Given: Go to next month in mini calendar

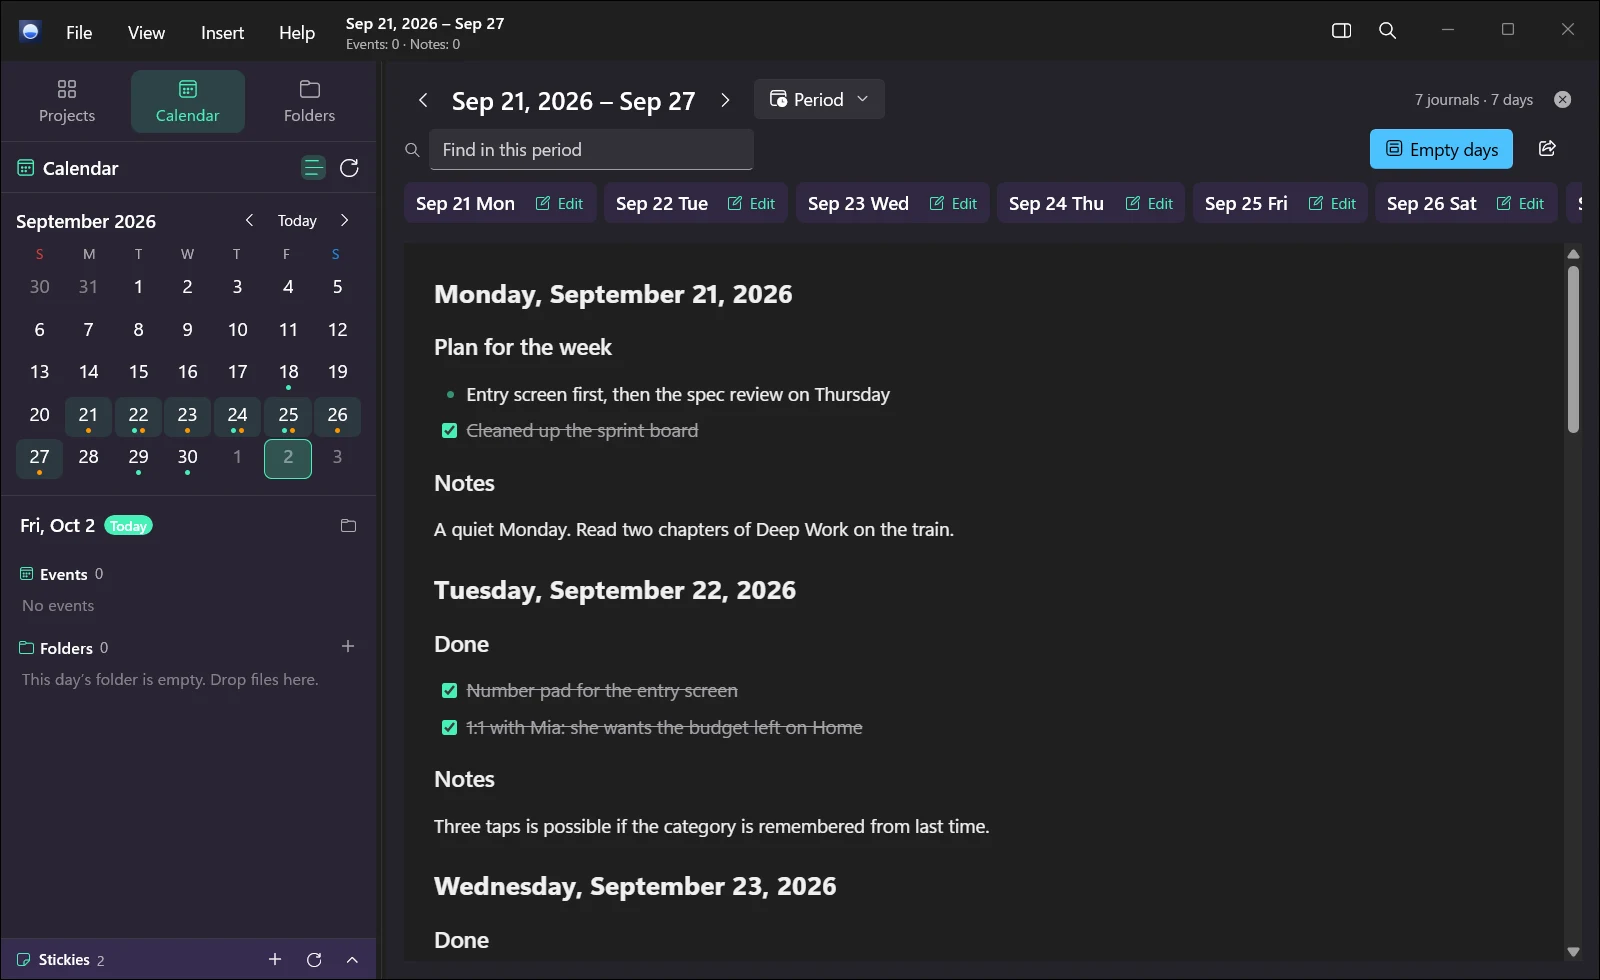Looking at the screenshot, I should pos(345,220).
